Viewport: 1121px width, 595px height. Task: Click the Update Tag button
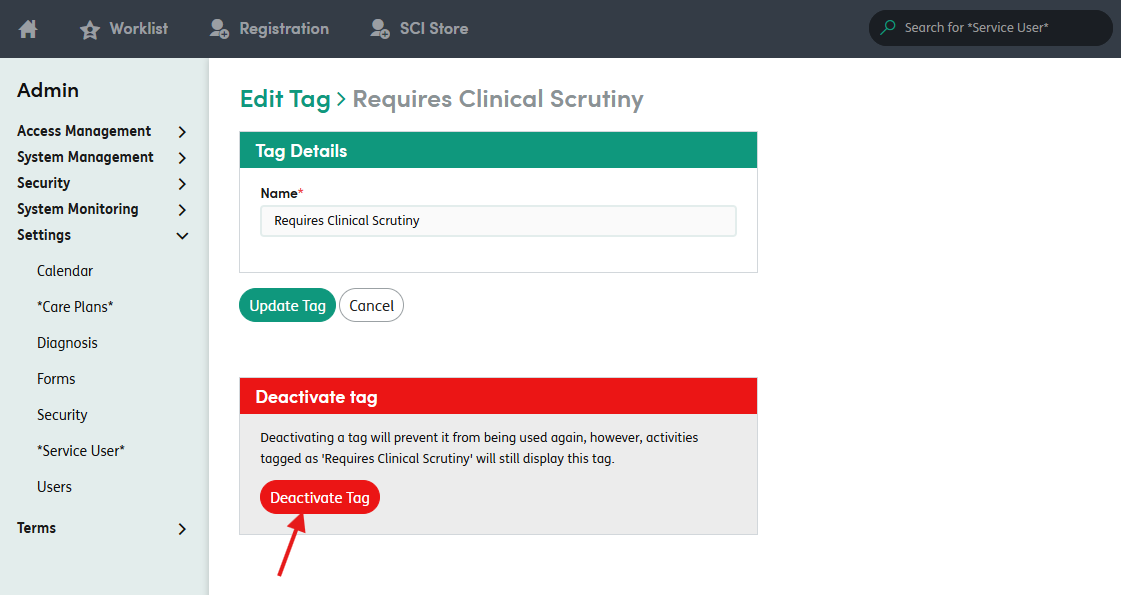point(287,305)
